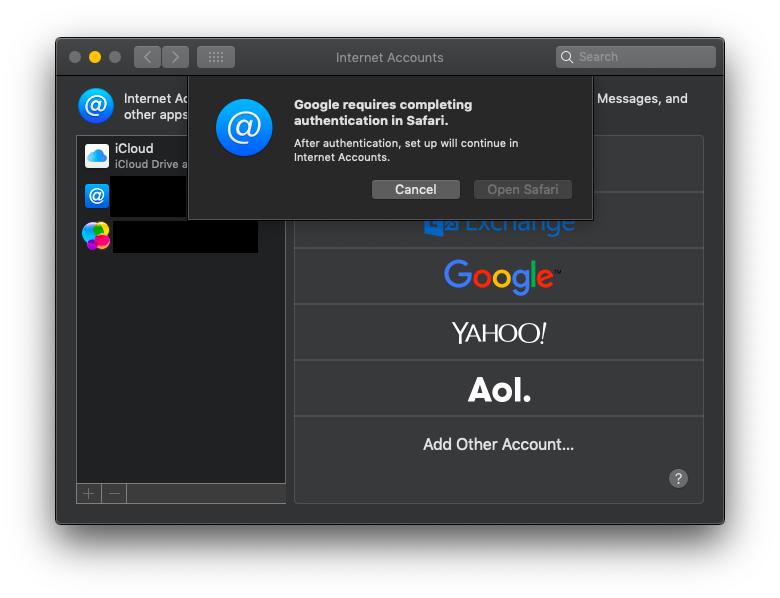The image size is (780, 598).
Task: Click the magnifying glass search icon
Action: click(567, 57)
